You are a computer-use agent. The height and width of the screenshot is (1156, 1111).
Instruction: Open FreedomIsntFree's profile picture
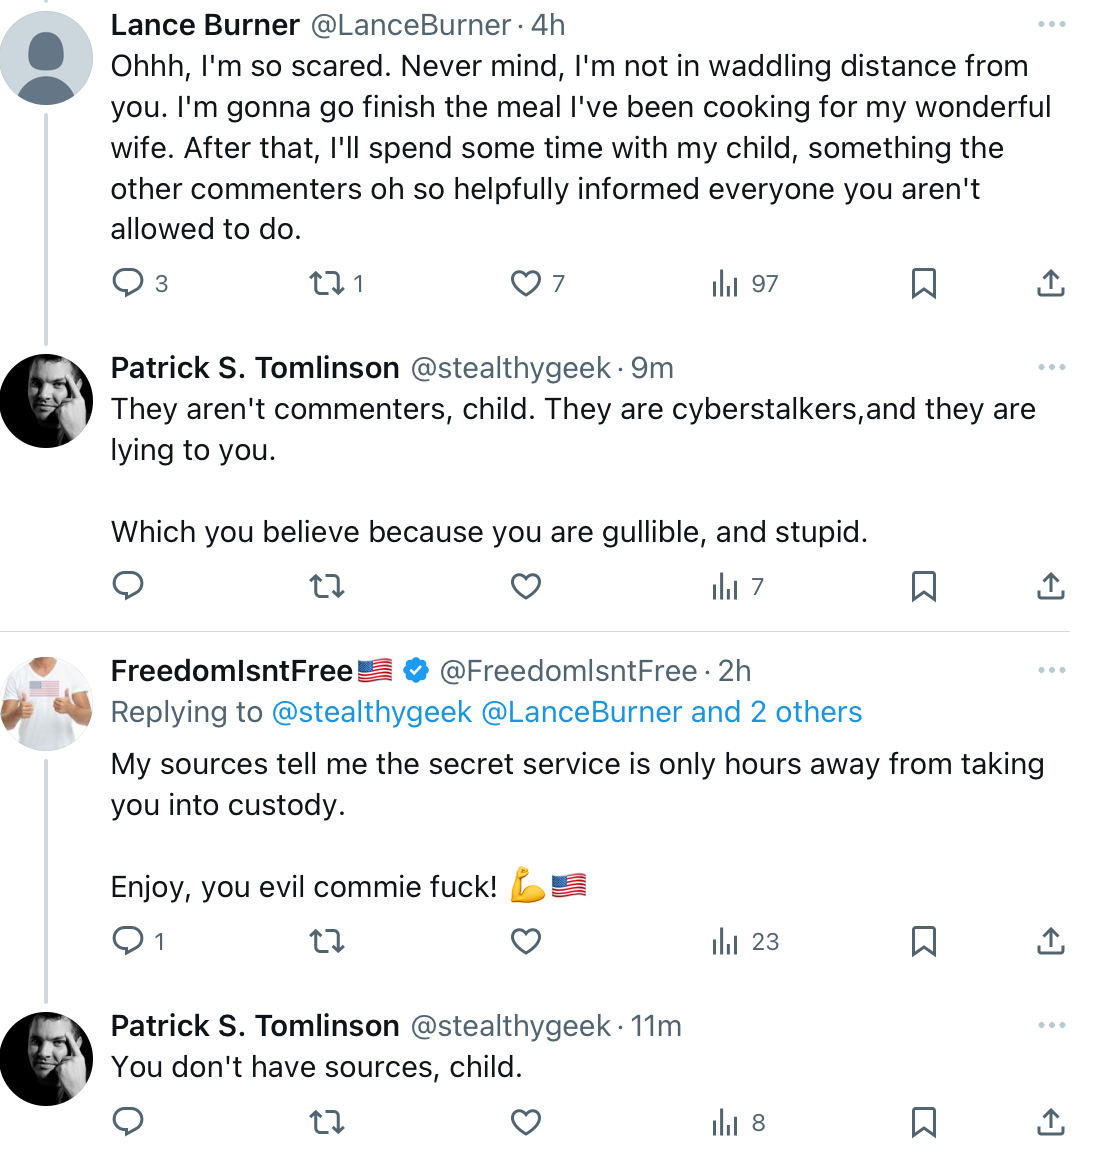tap(46, 704)
